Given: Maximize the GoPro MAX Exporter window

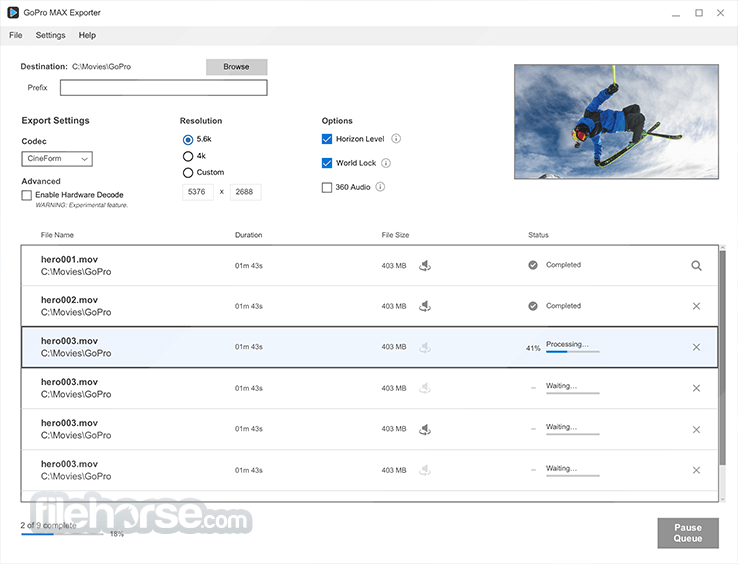Looking at the screenshot, I should [699, 13].
